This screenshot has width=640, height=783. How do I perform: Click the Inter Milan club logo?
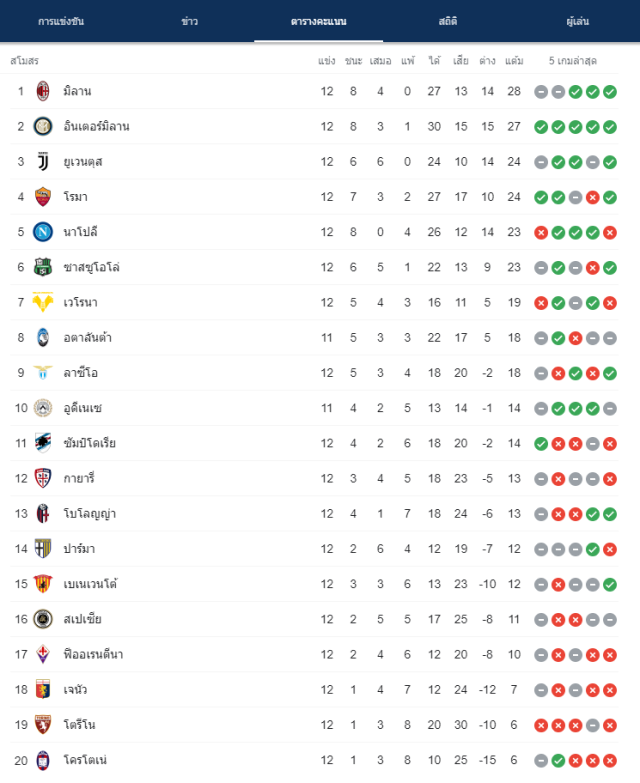(x=43, y=126)
